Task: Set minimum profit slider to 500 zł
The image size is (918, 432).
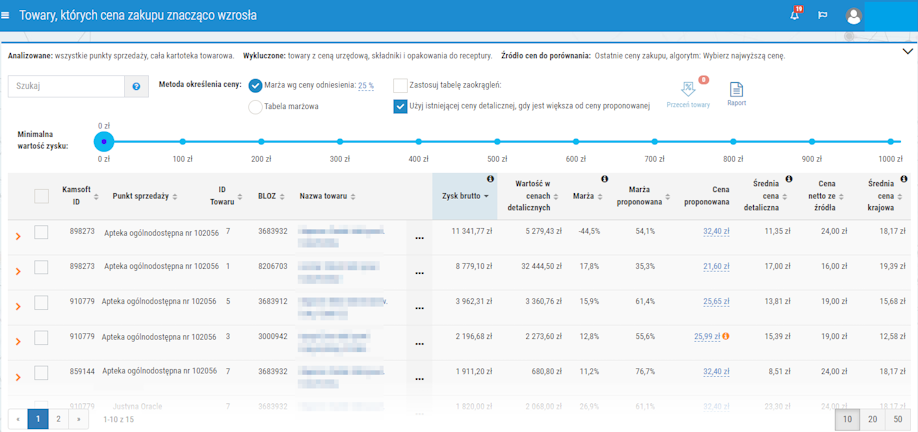Action: 497,143
